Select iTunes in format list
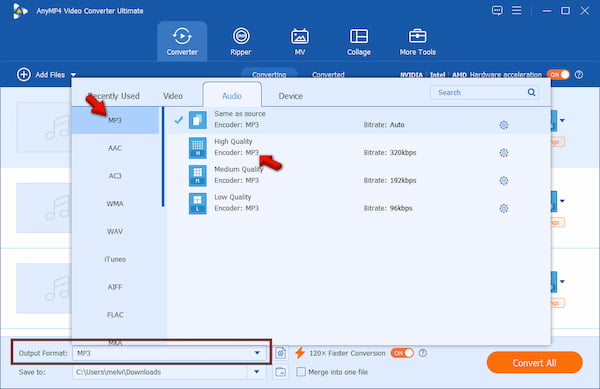 tap(115, 259)
